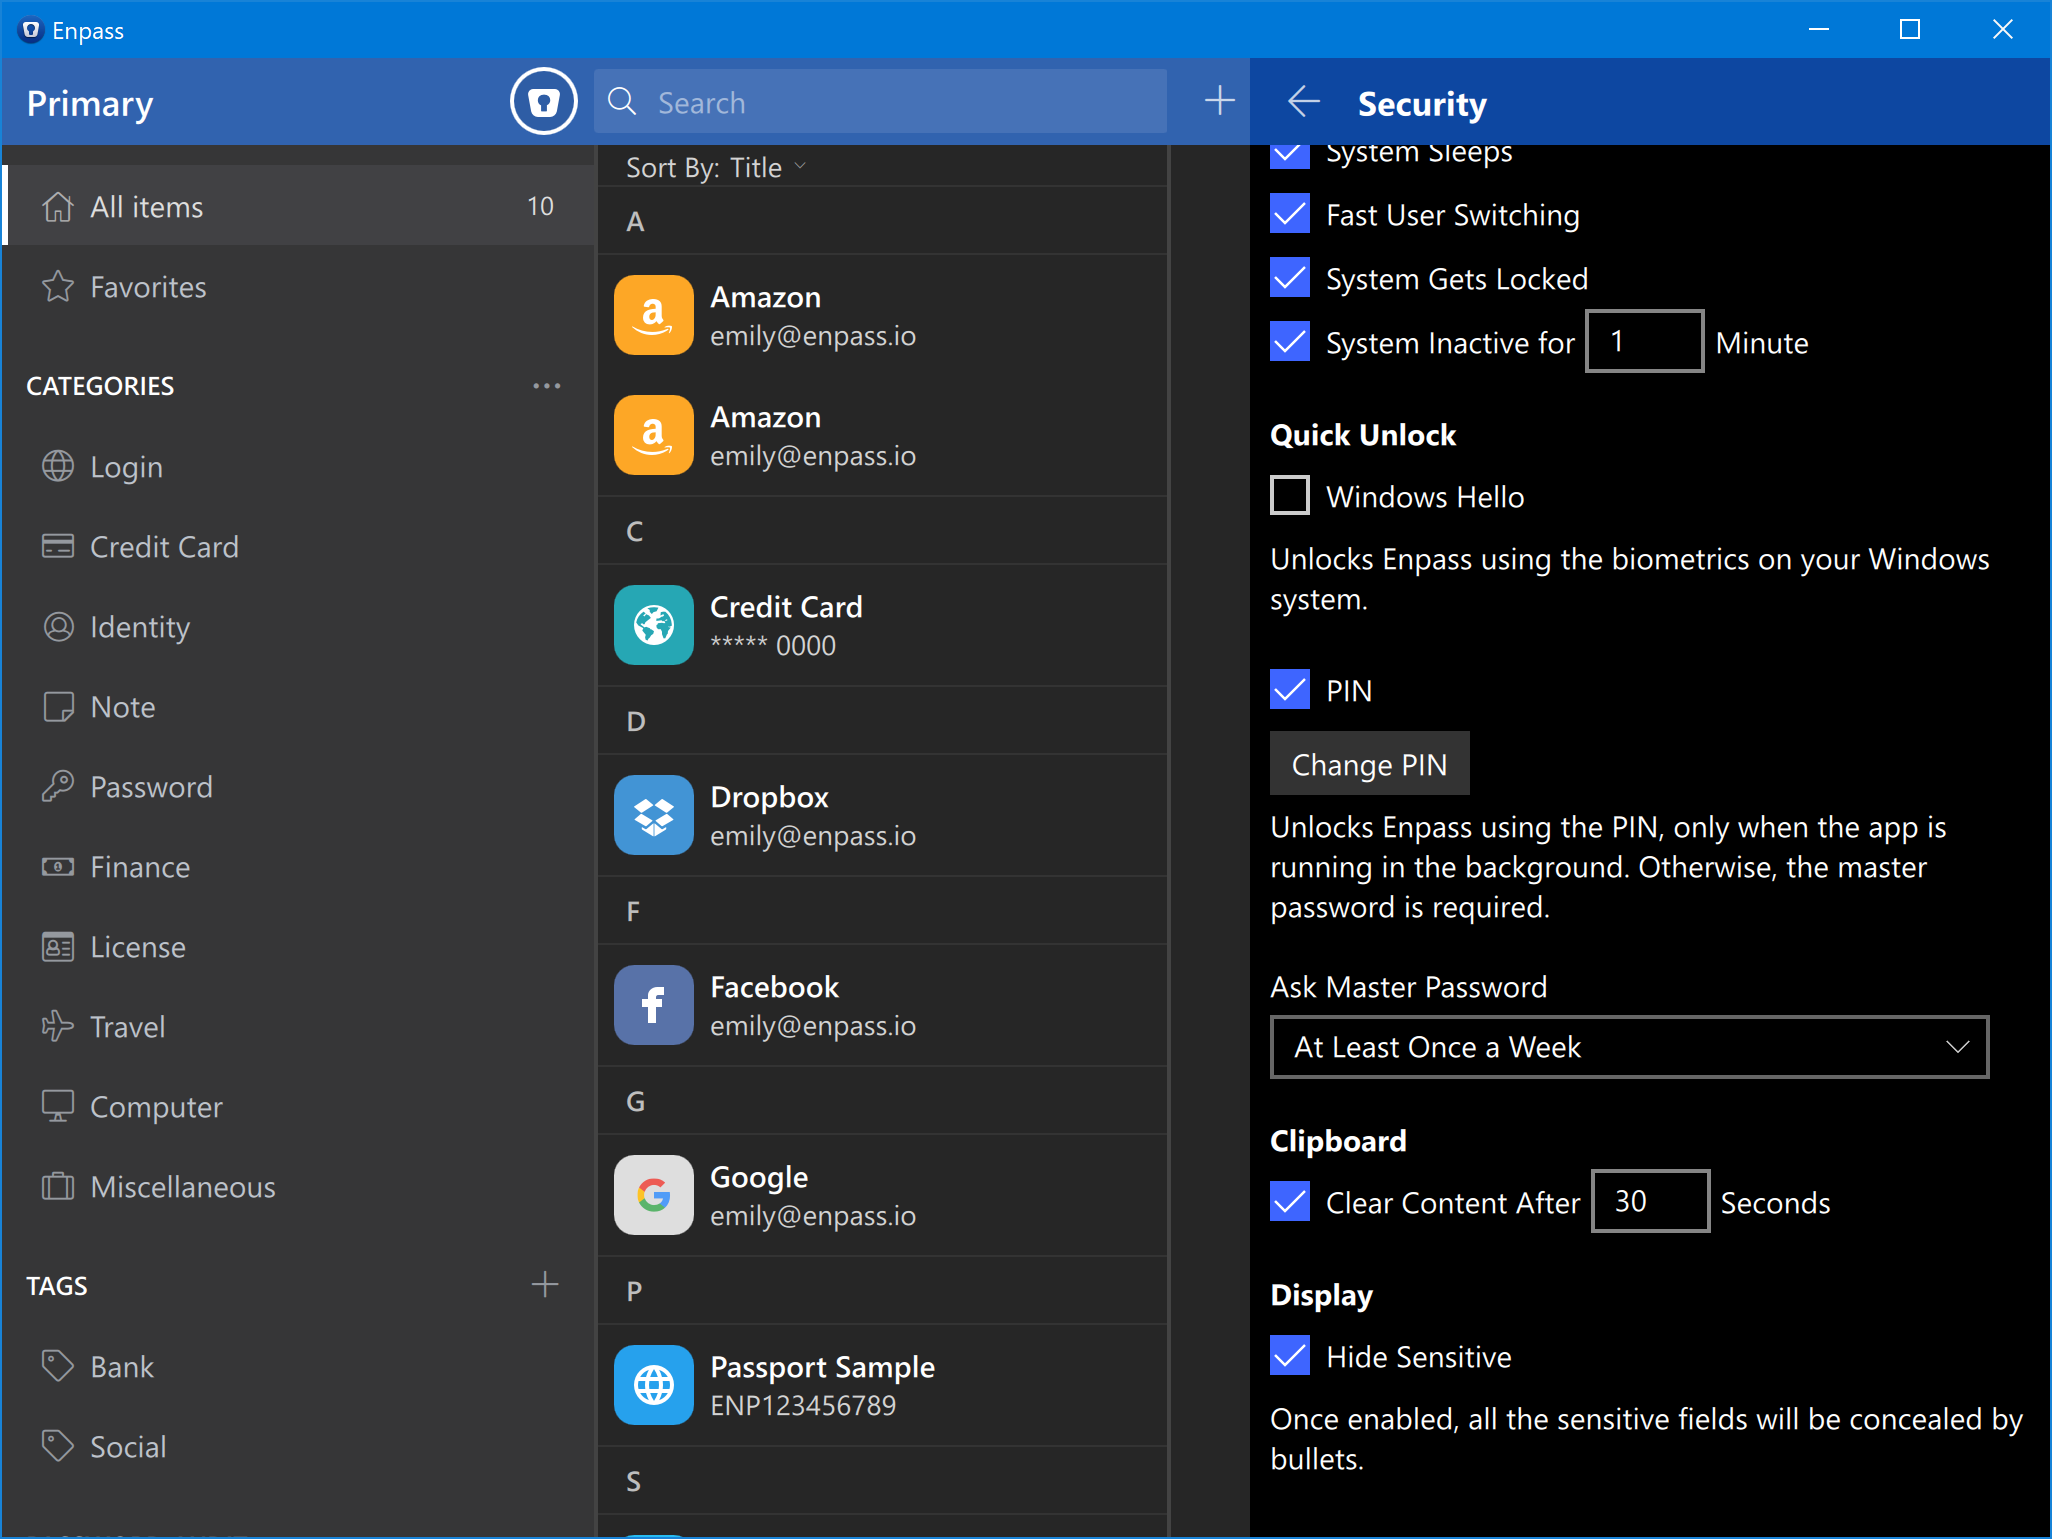Open the Facebook entry title
Viewport: 2052px width, 1539px height.
click(x=774, y=987)
